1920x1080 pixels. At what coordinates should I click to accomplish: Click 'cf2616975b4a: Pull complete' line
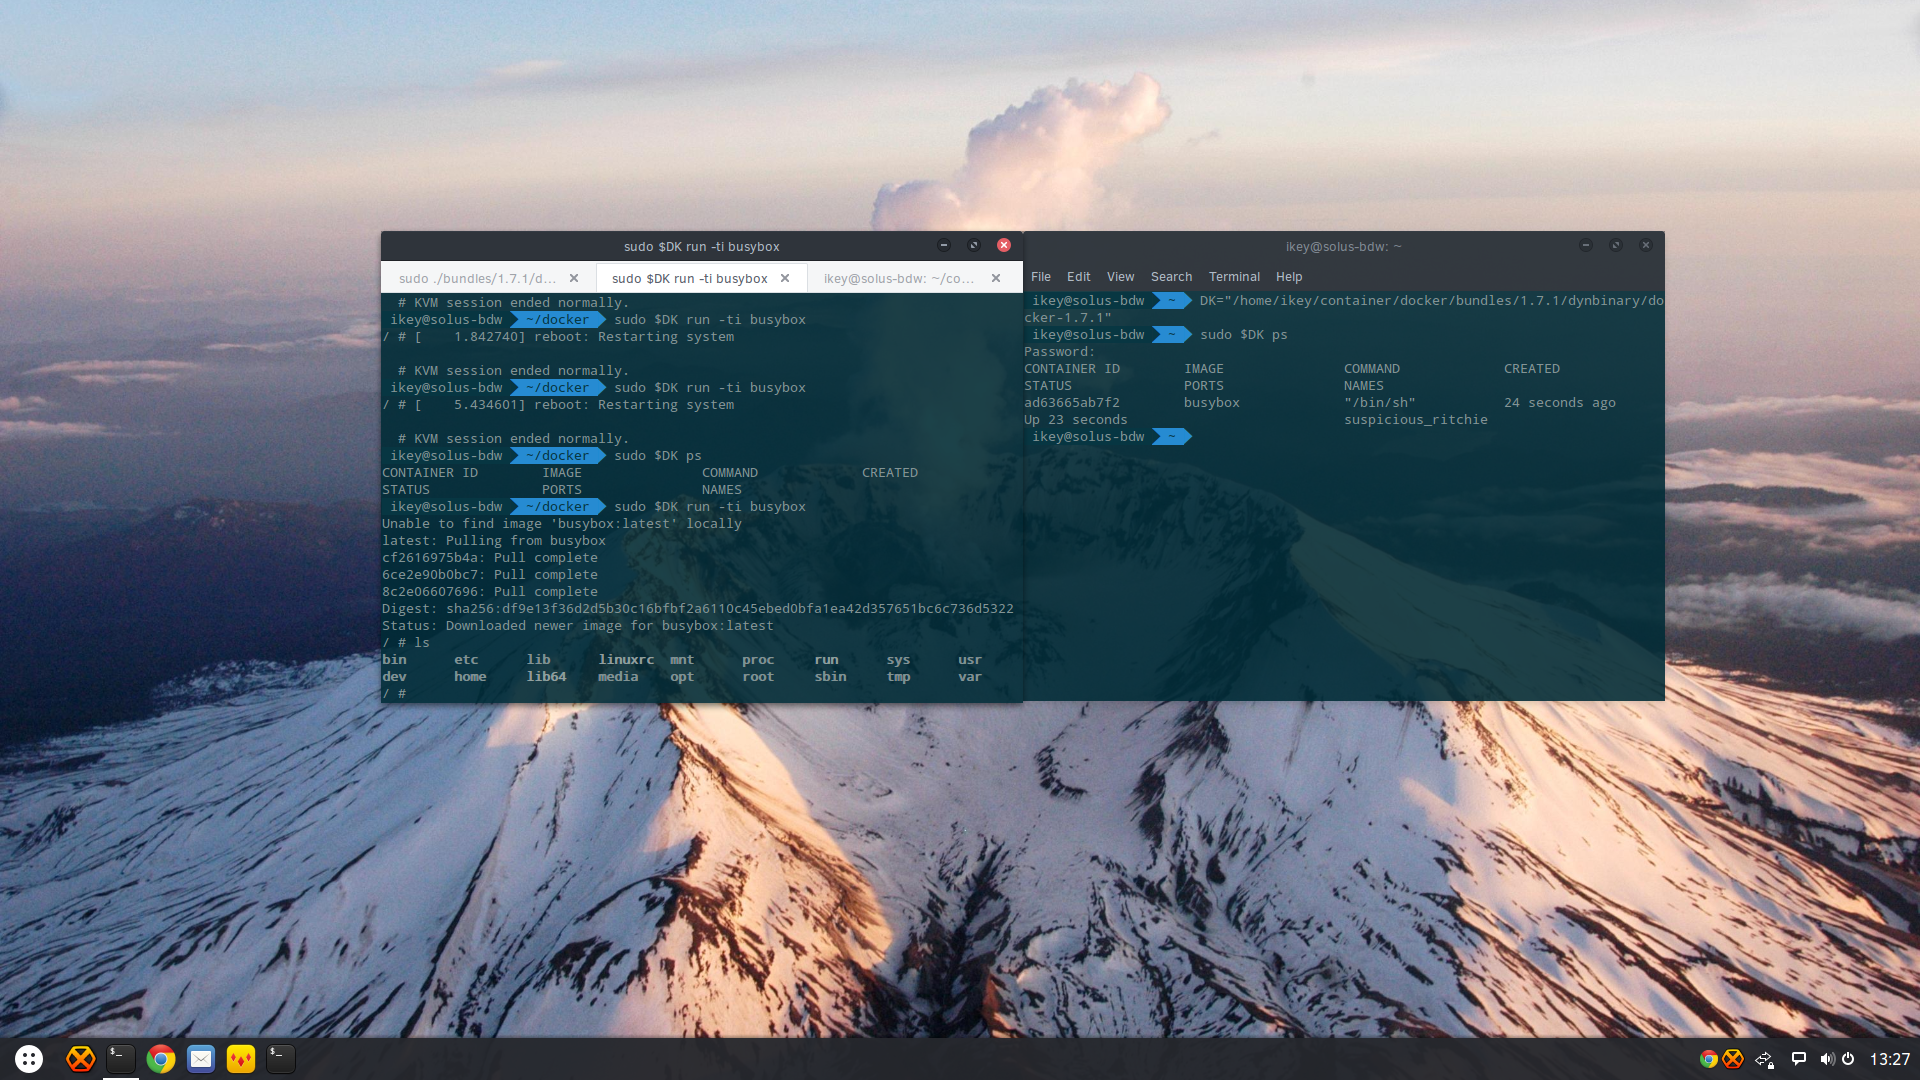pos(490,558)
